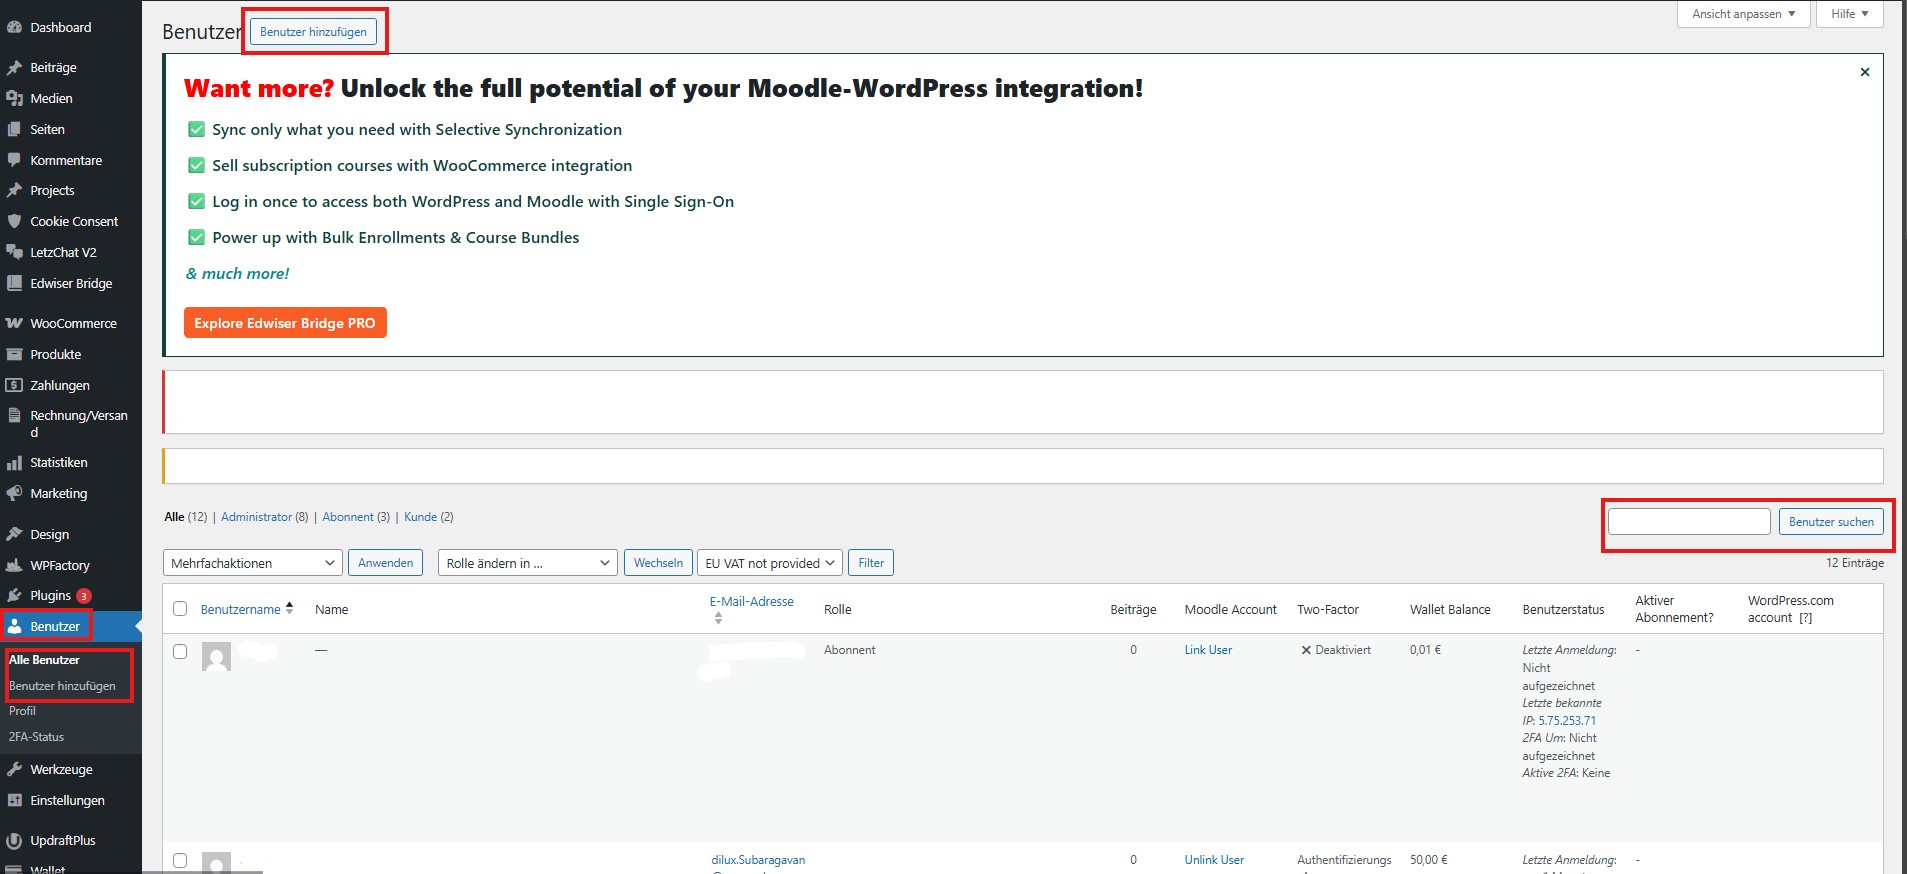Expand the Ansicht anpassen screen options
This screenshot has width=1907, height=874.
[1744, 14]
